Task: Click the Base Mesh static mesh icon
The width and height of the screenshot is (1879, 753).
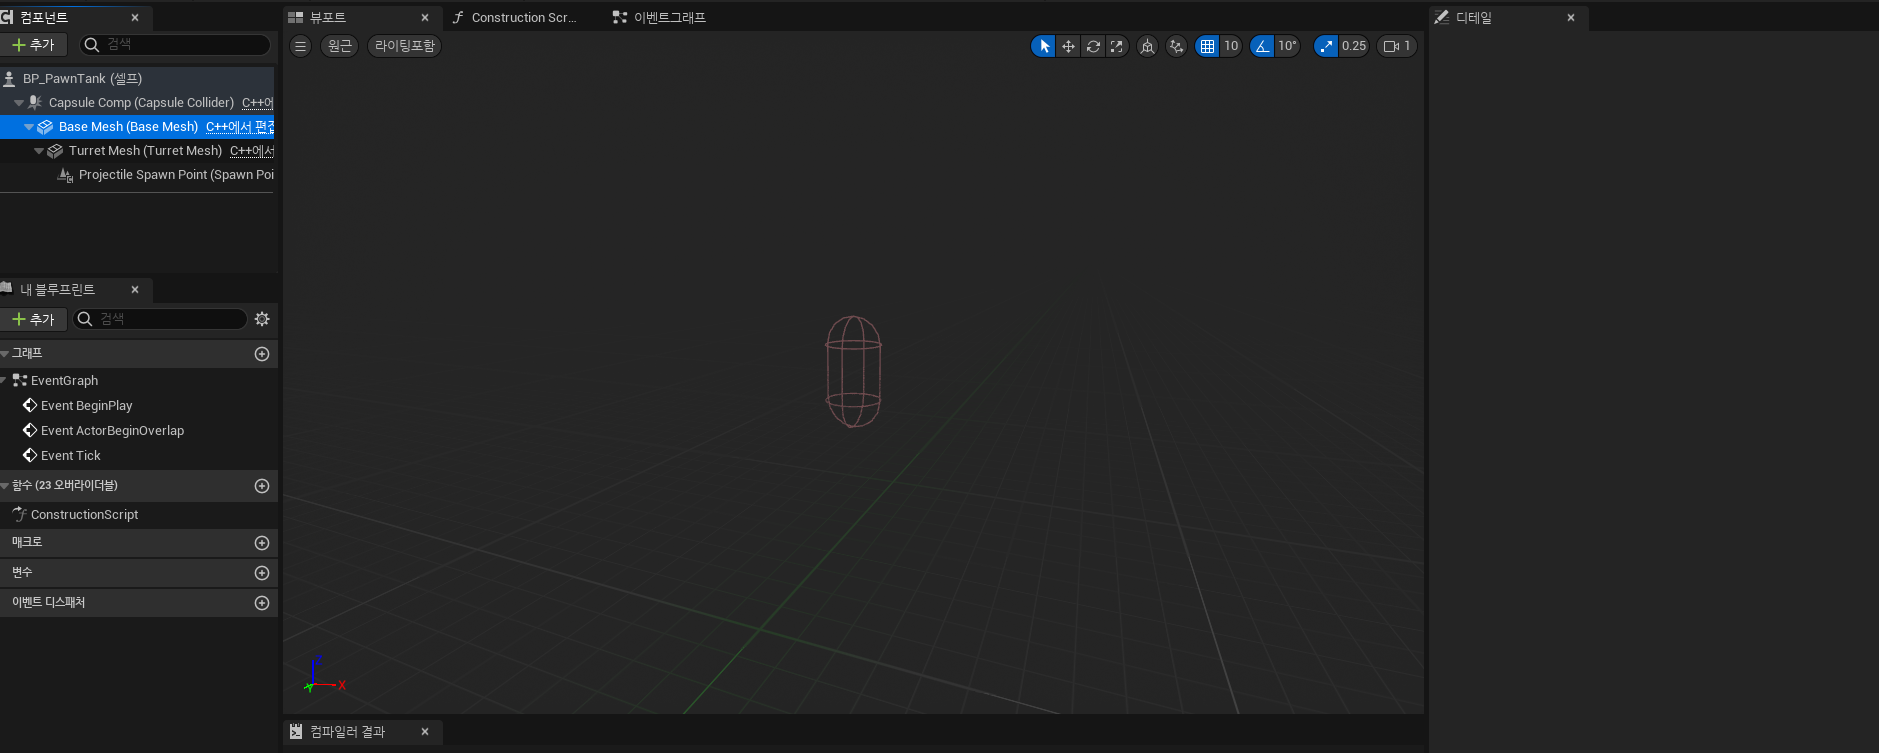Action: pyautogui.click(x=45, y=127)
